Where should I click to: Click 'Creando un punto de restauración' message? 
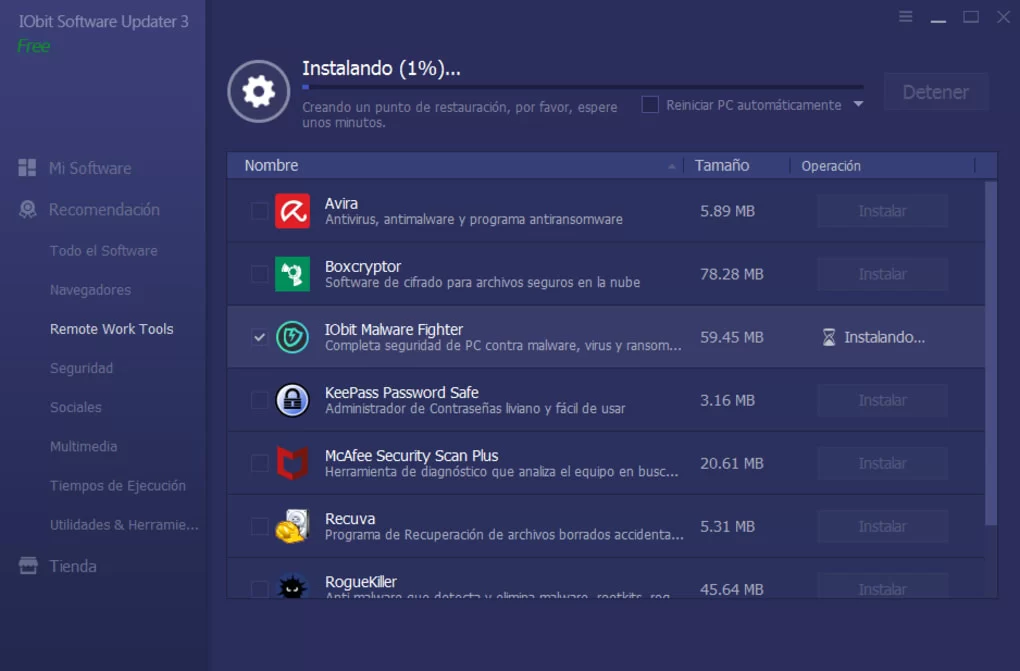pos(460,115)
